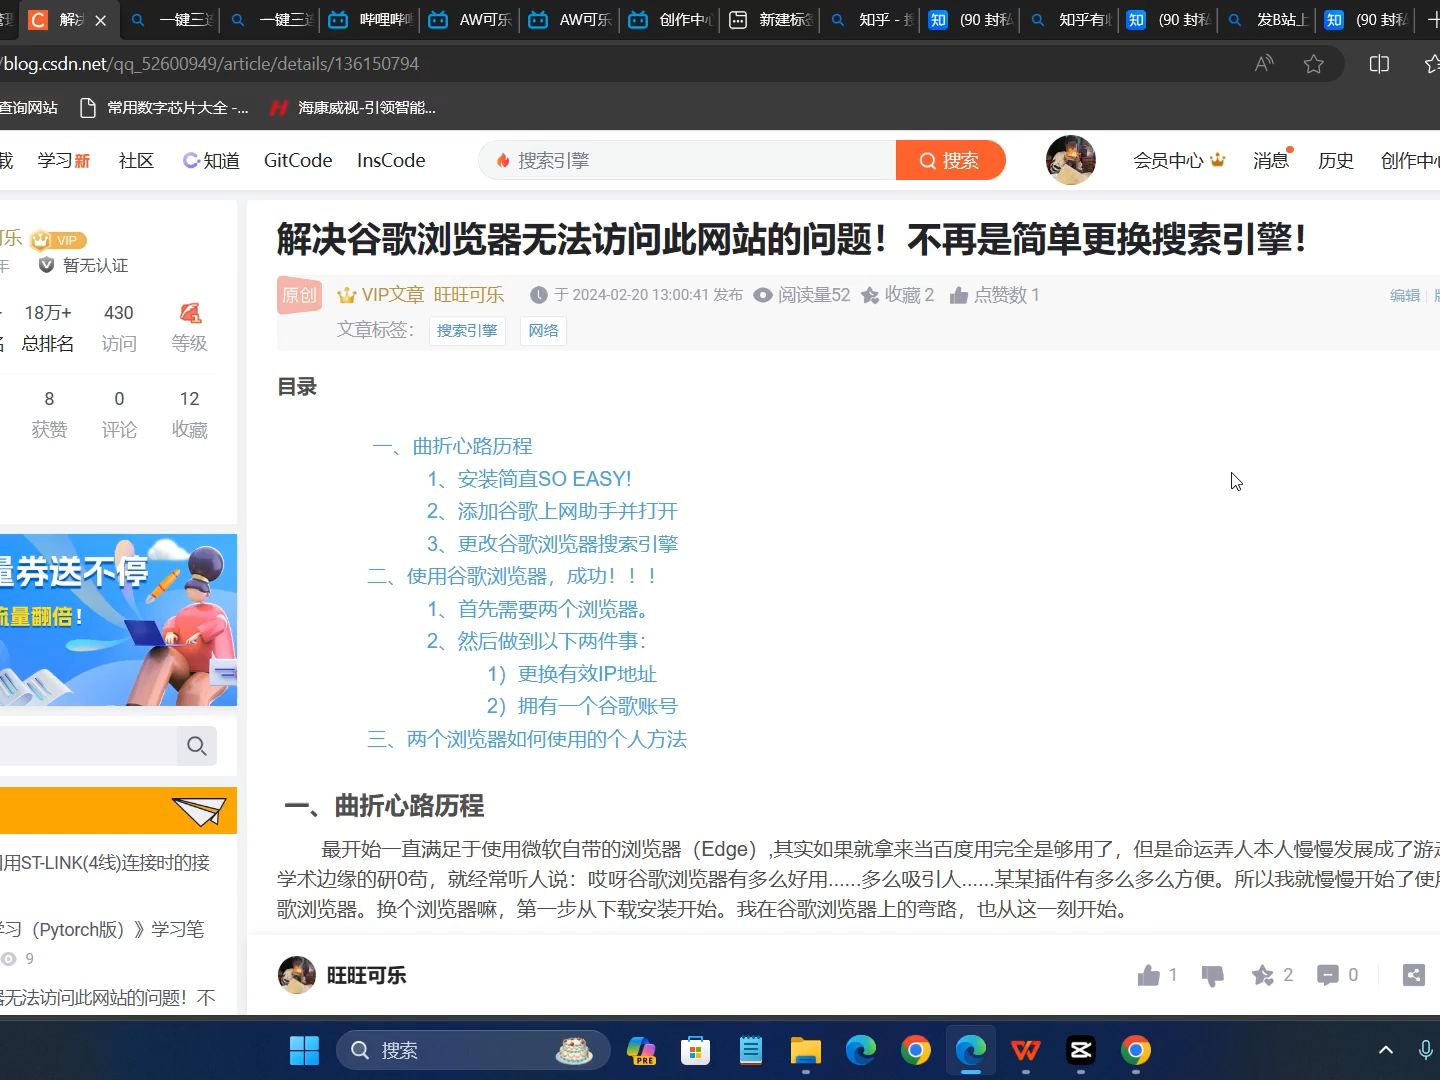Open the 哔哩哔哩 browser tab
The image size is (1440, 1080).
coord(370,20)
